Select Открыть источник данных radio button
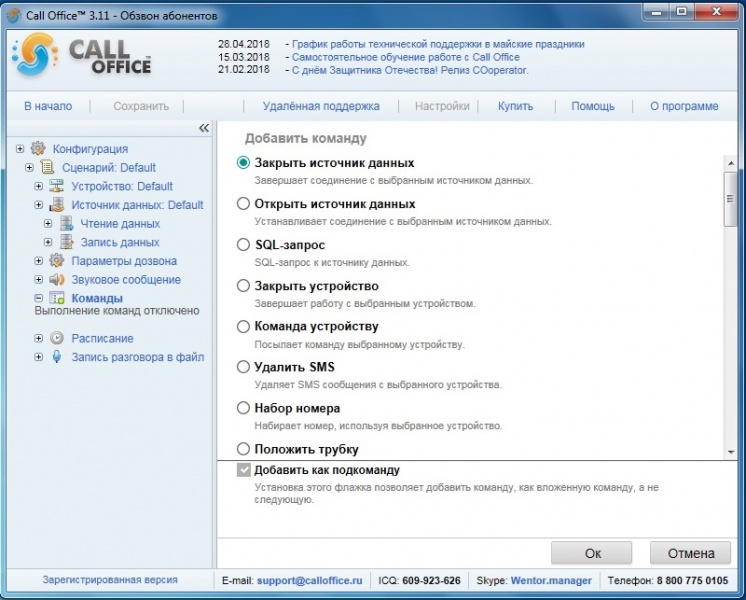Image resolution: width=746 pixels, height=600 pixels. click(x=243, y=204)
